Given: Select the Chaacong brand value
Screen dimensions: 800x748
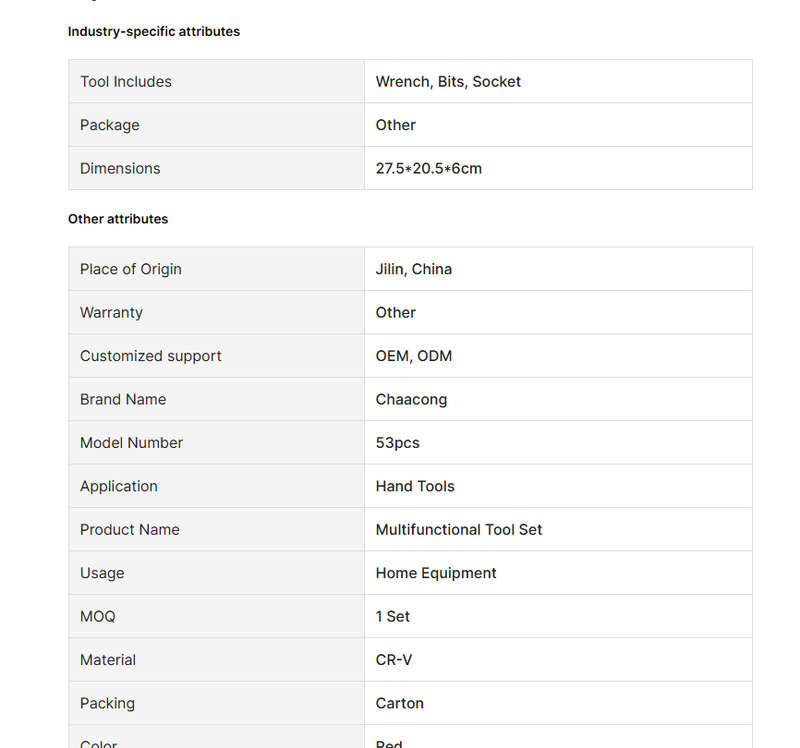Looking at the screenshot, I should pyautogui.click(x=411, y=399).
